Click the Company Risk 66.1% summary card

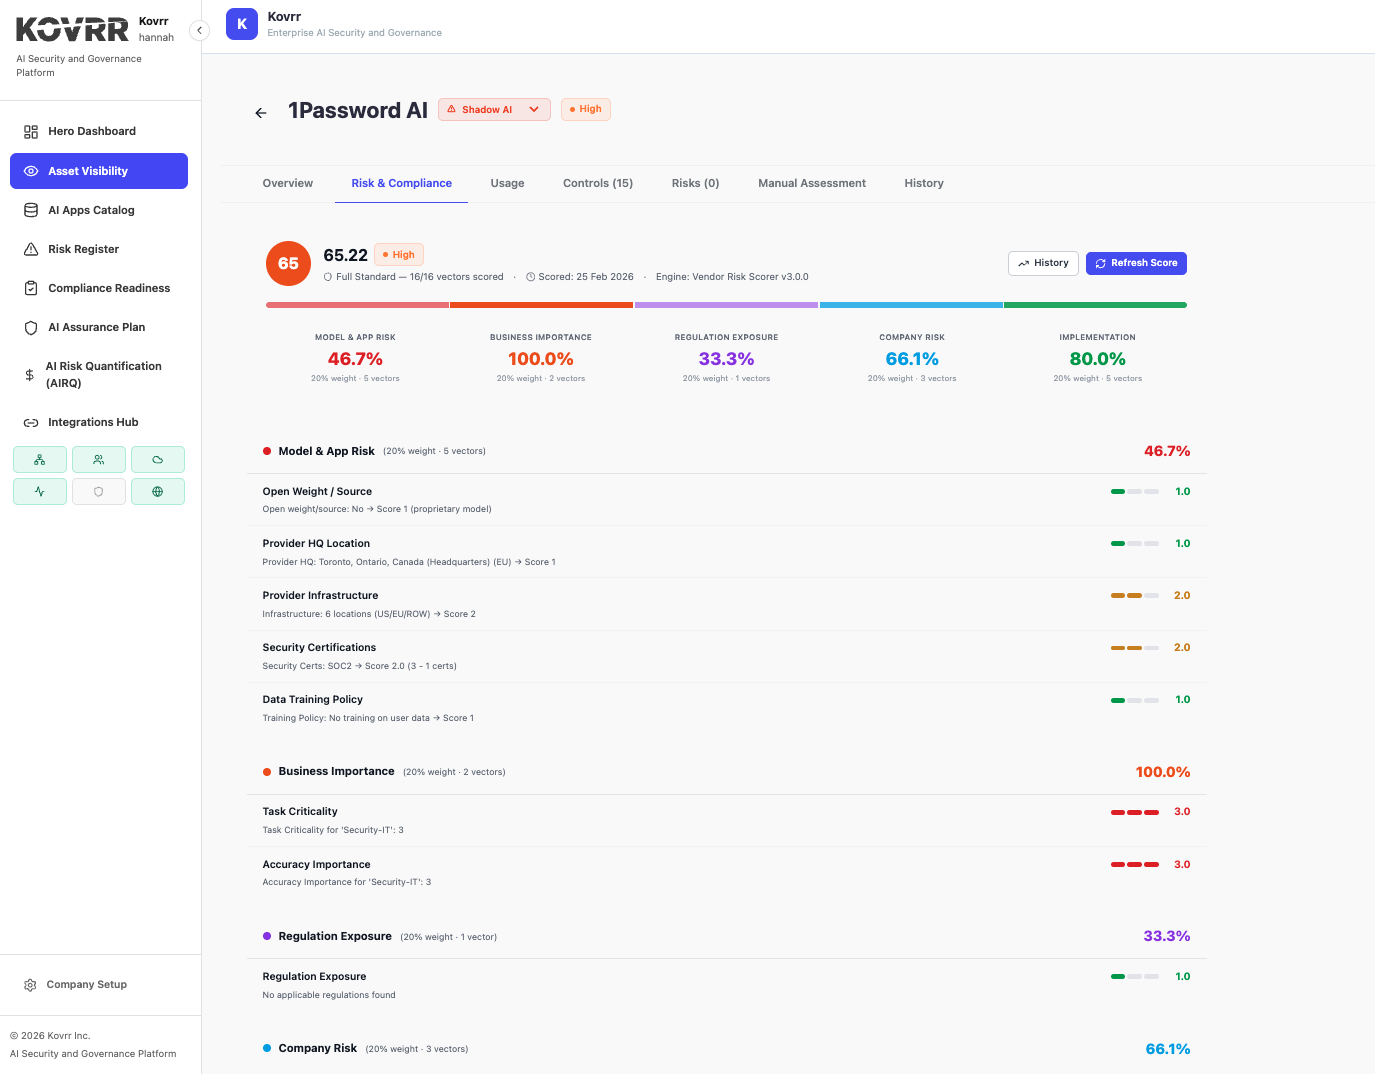coord(912,358)
